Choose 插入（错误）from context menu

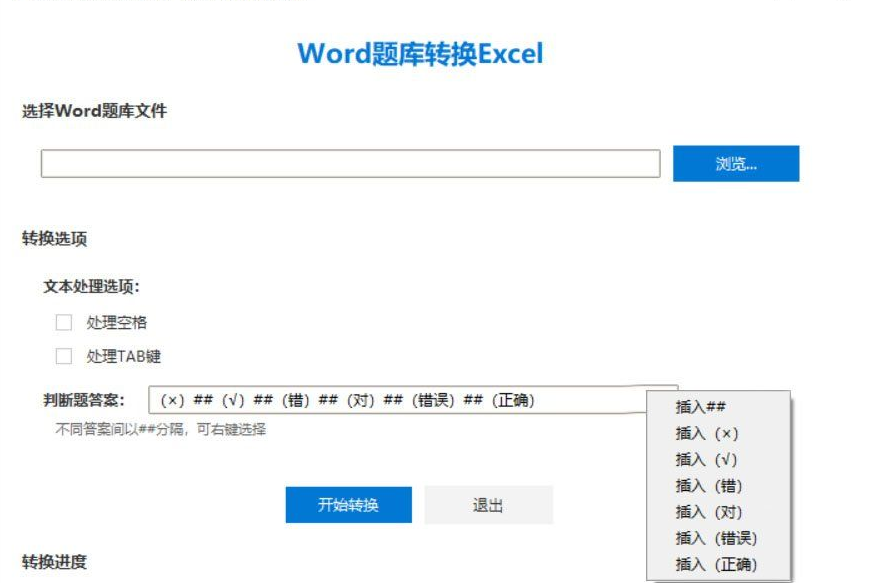pyautogui.click(x=718, y=538)
